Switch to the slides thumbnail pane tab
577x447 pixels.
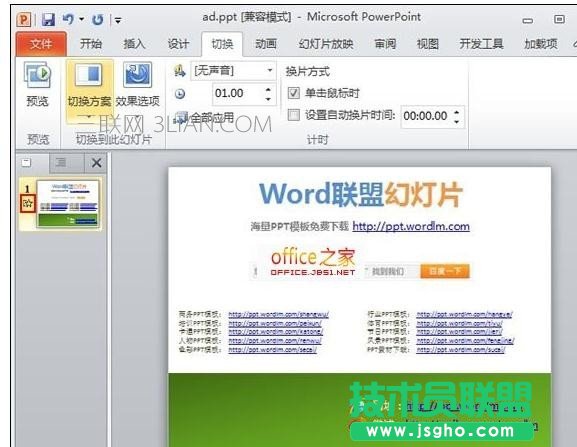point(26,163)
